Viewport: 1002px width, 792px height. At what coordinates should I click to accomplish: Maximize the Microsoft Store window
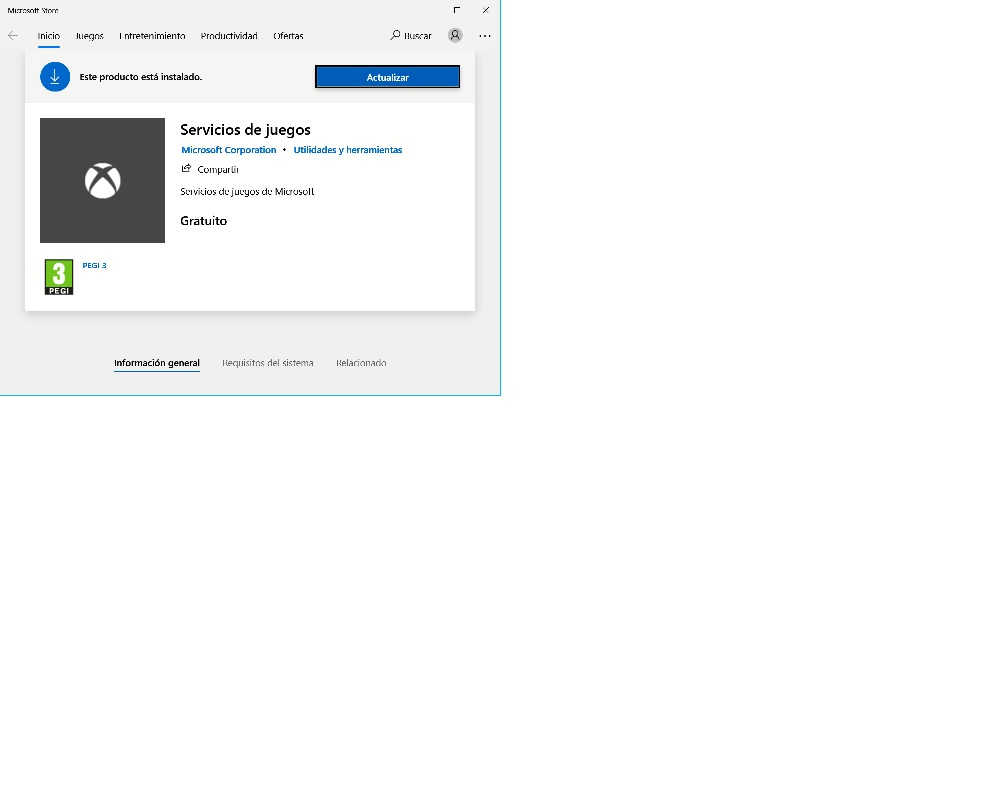point(456,10)
